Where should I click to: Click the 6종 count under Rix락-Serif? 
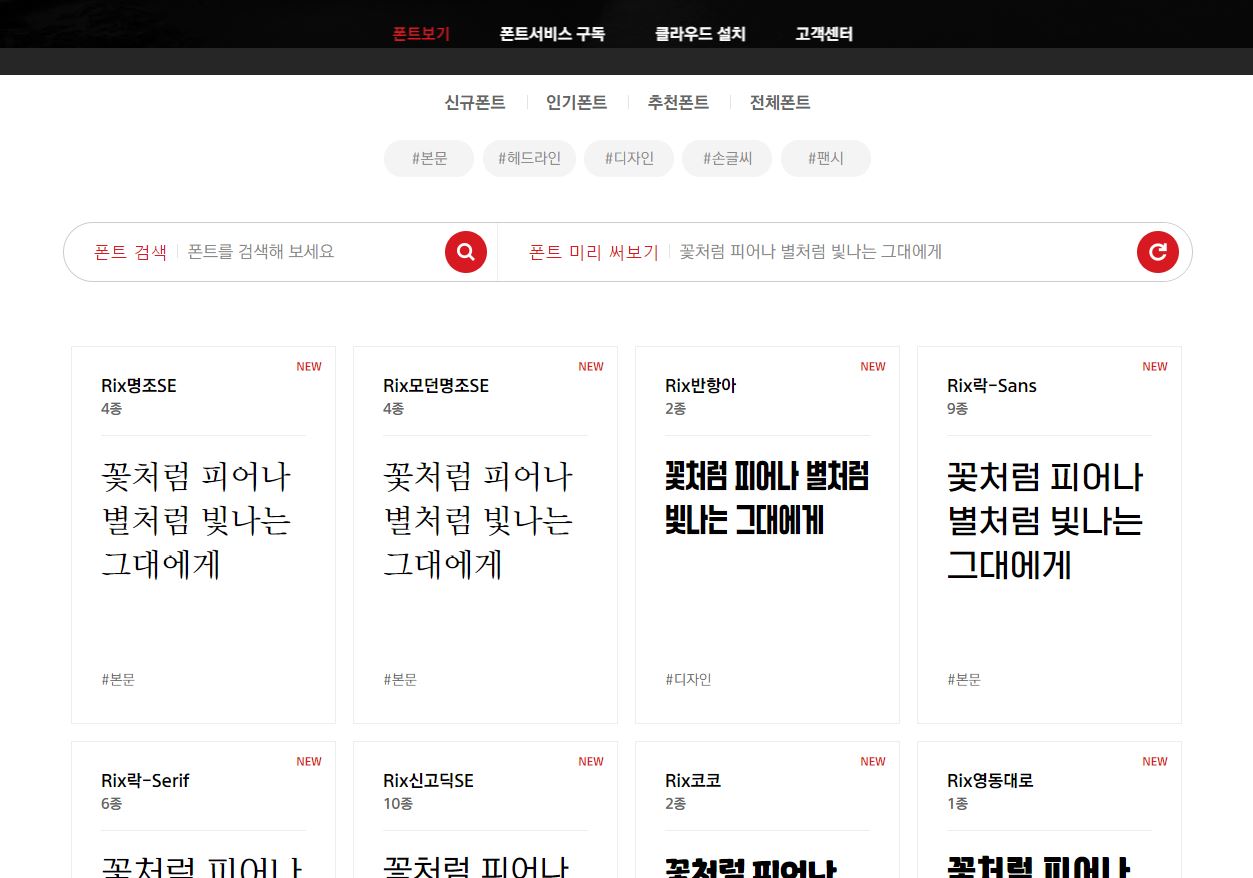click(112, 804)
